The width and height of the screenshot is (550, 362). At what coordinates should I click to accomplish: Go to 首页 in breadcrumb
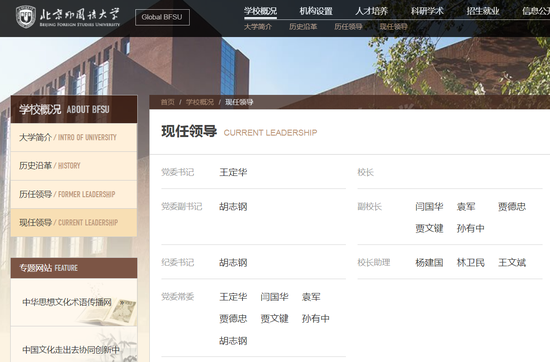[167, 102]
